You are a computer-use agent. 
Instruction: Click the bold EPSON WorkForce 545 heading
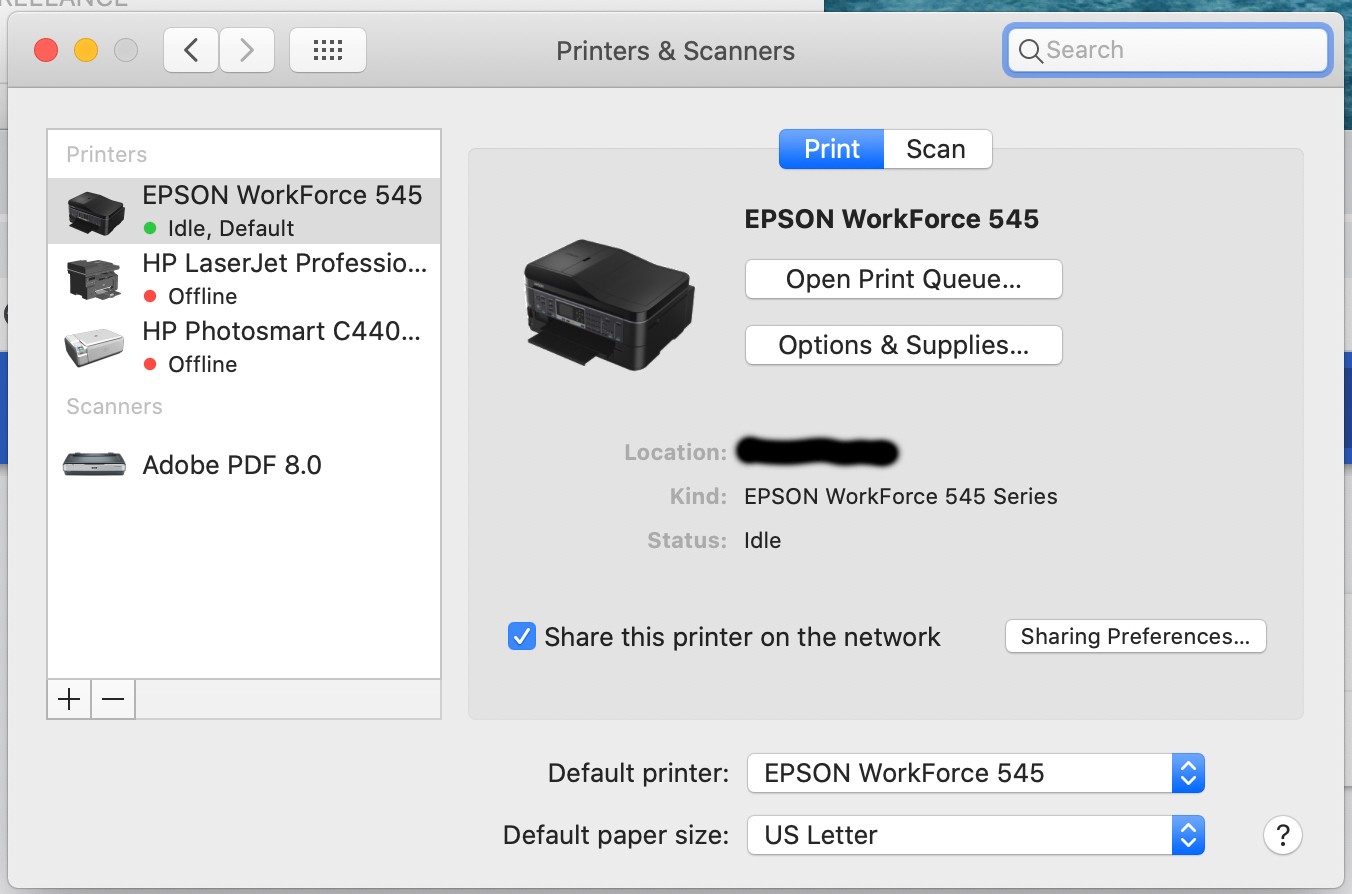tap(891, 219)
